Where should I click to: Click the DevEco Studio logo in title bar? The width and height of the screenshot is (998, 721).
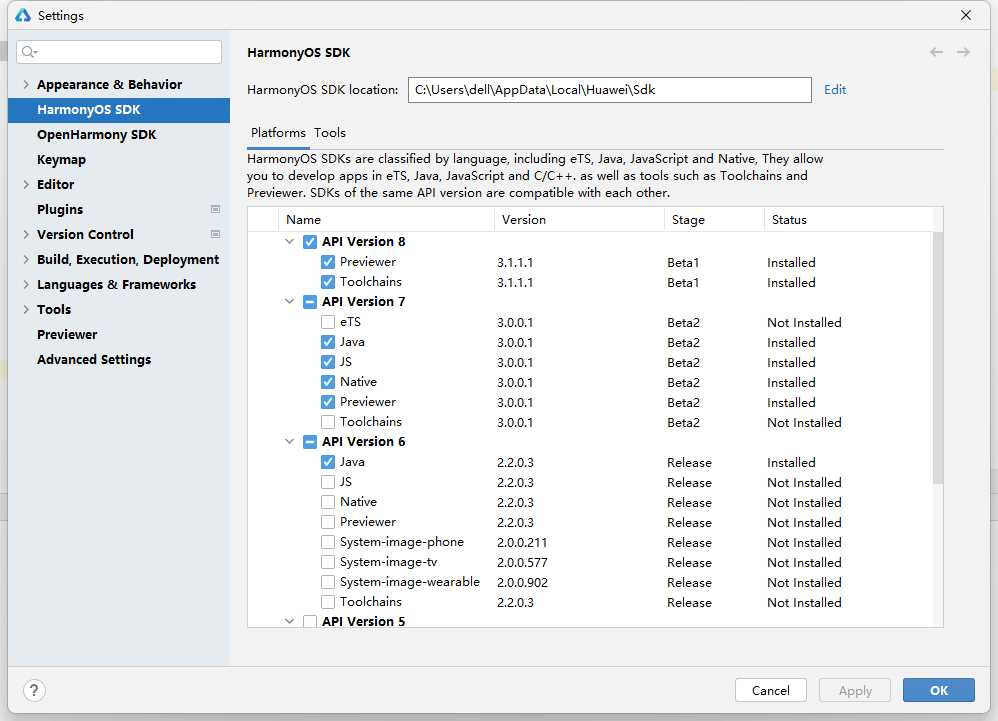coord(23,15)
